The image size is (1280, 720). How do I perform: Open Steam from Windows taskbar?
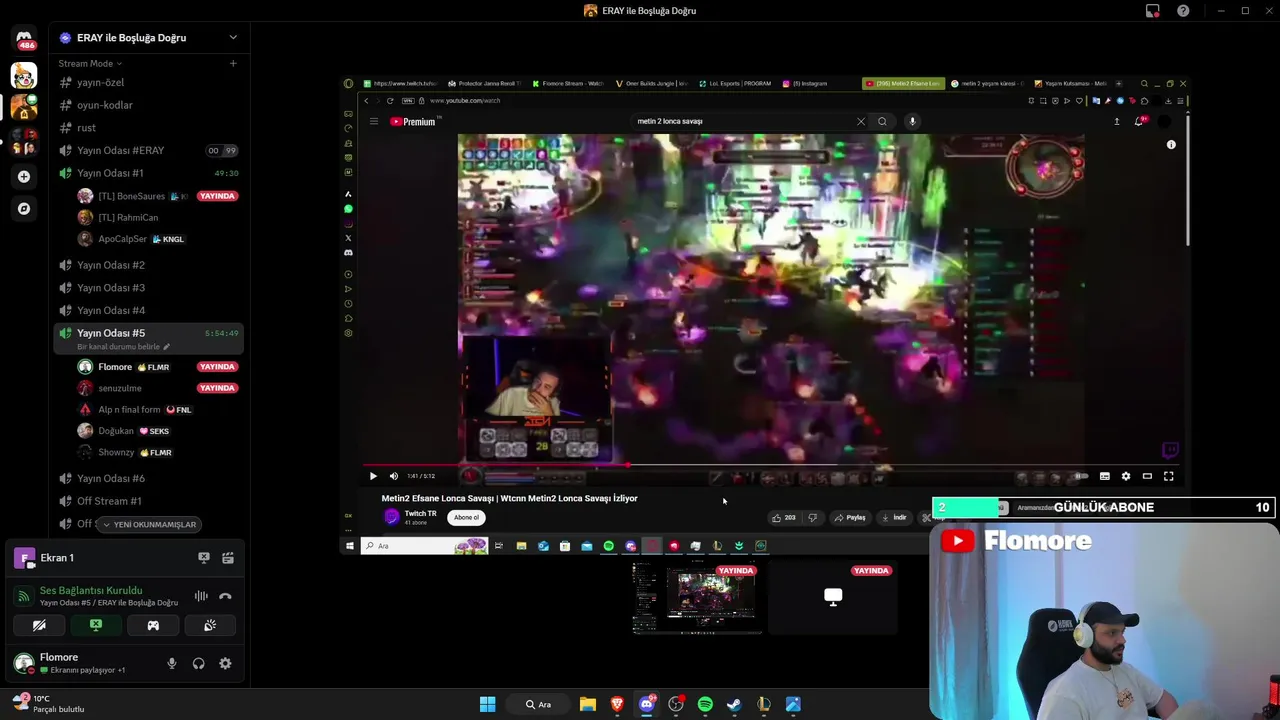click(x=734, y=704)
